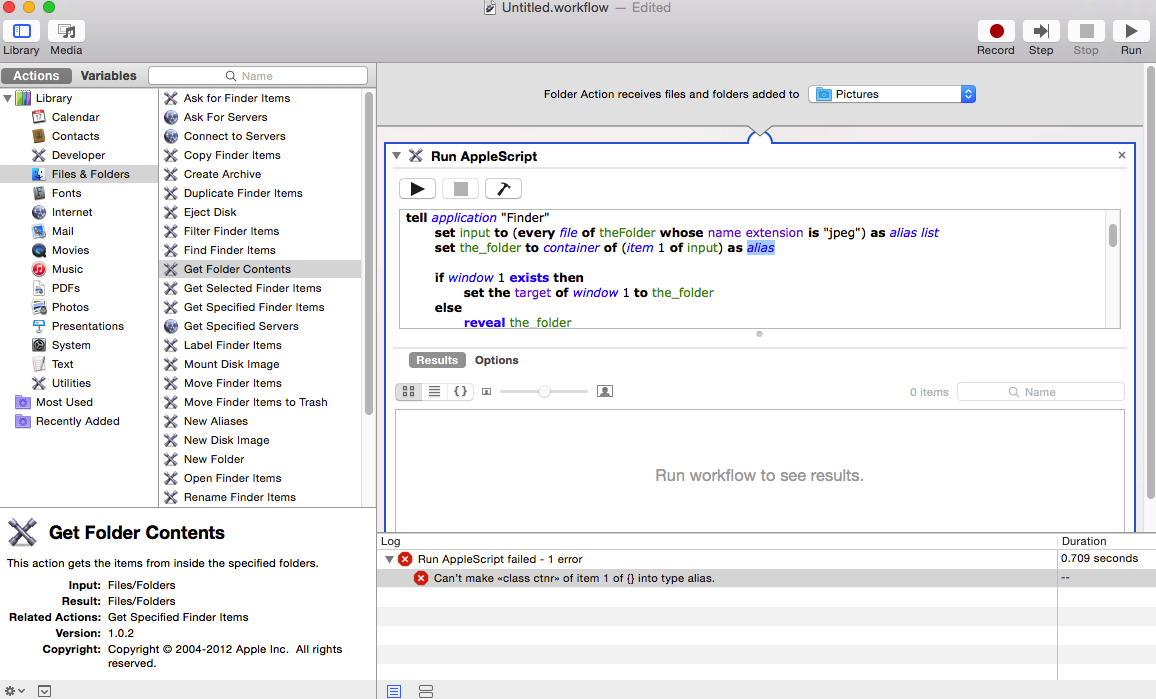Screen dimensions: 1156x699
Task: Collapse the Run AppleScript action triangle
Action: [397, 156]
